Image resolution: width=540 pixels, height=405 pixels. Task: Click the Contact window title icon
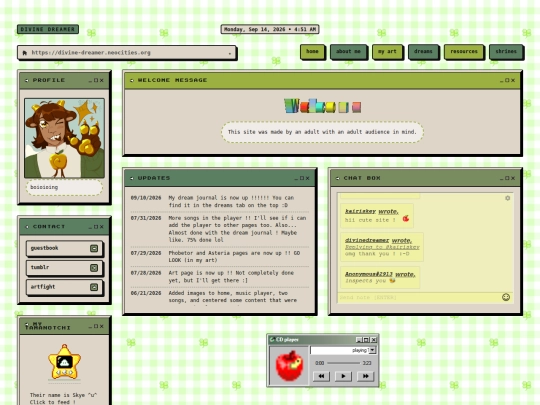[x=27, y=227]
